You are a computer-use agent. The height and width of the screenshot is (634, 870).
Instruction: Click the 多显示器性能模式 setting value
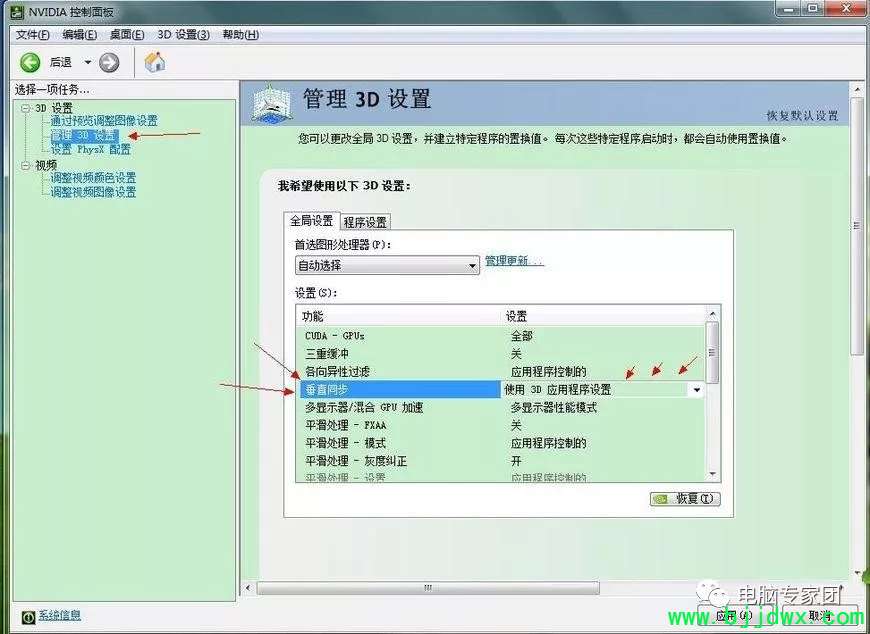(x=554, y=408)
